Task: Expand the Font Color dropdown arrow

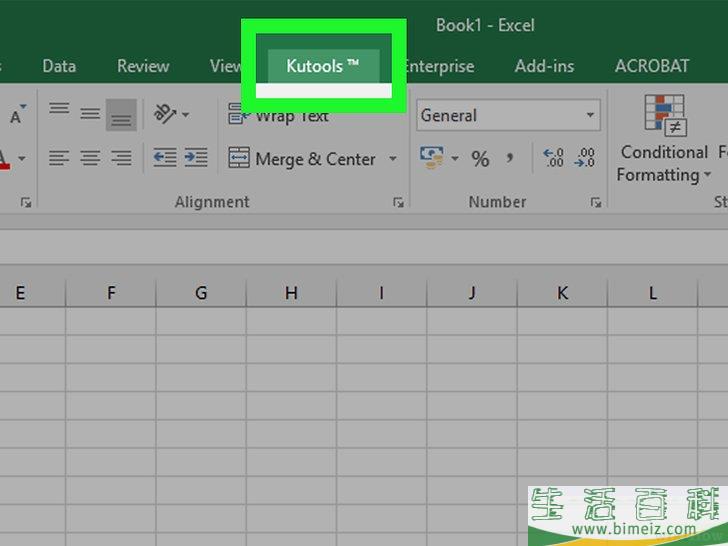Action: tap(22, 159)
